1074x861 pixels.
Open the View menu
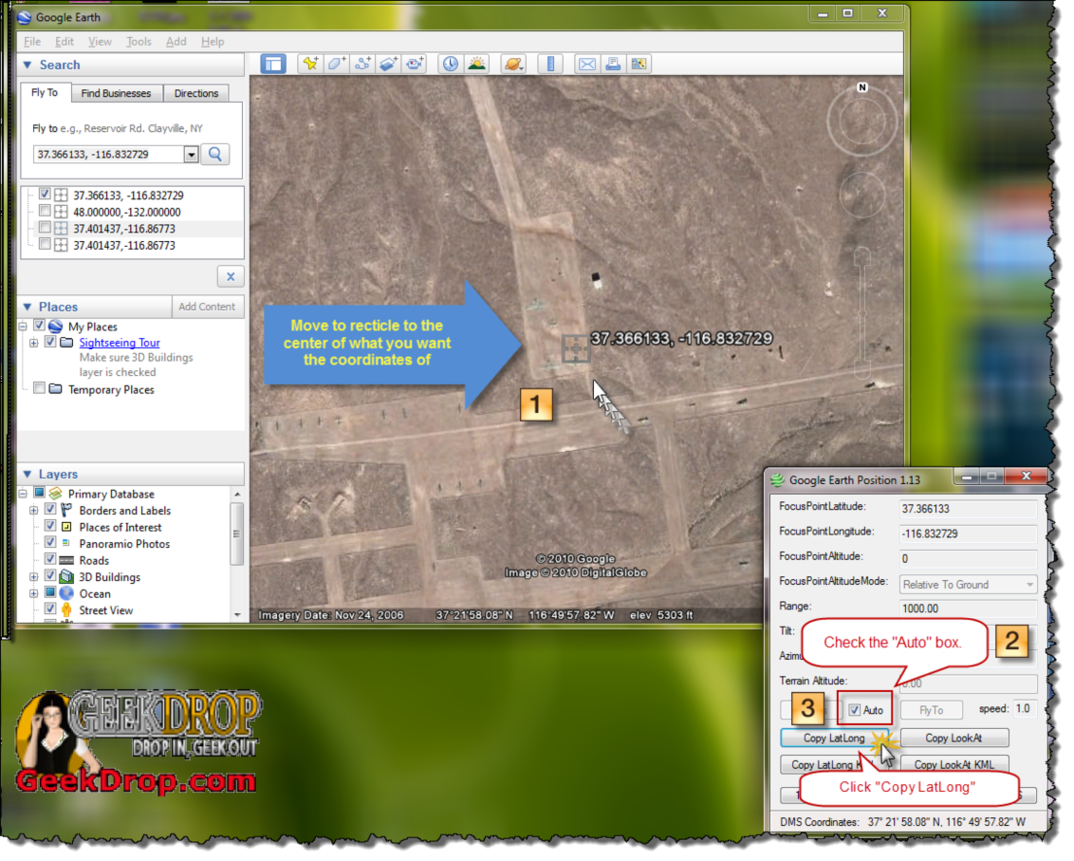pos(100,42)
